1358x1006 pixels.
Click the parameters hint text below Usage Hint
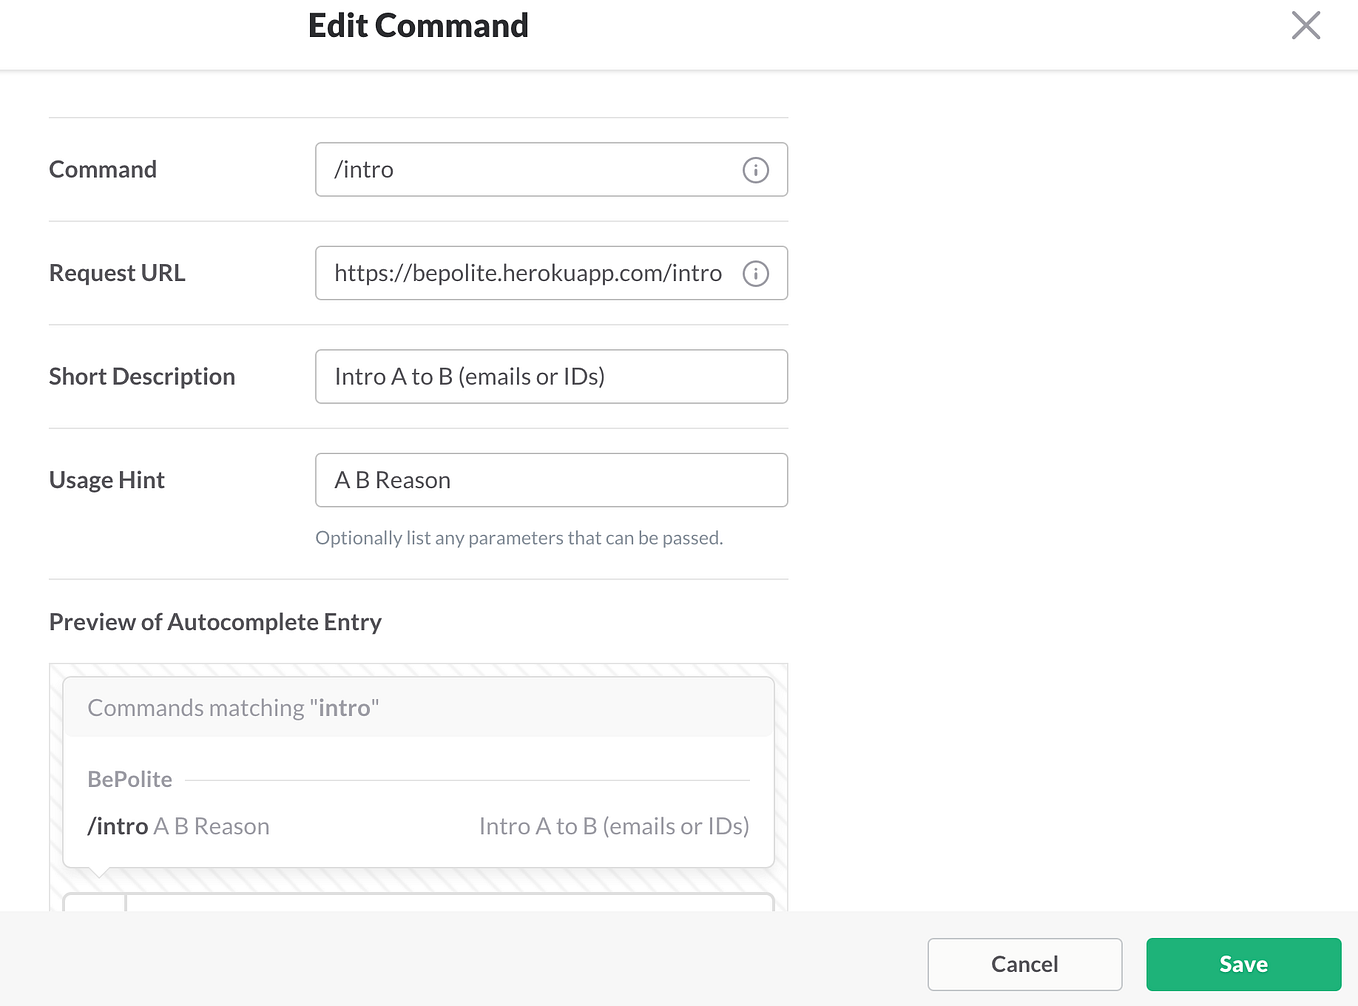[519, 537]
